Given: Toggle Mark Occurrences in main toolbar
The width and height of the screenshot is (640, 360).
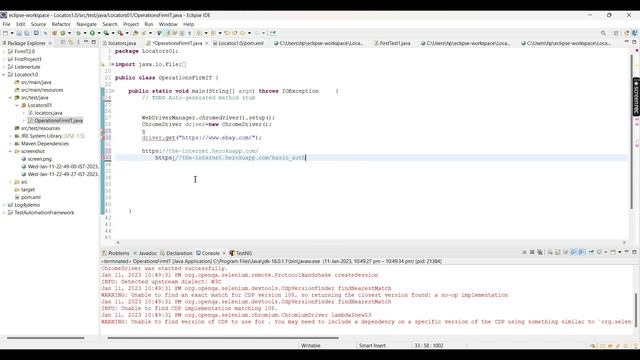Looking at the screenshot, I should click(167, 33).
